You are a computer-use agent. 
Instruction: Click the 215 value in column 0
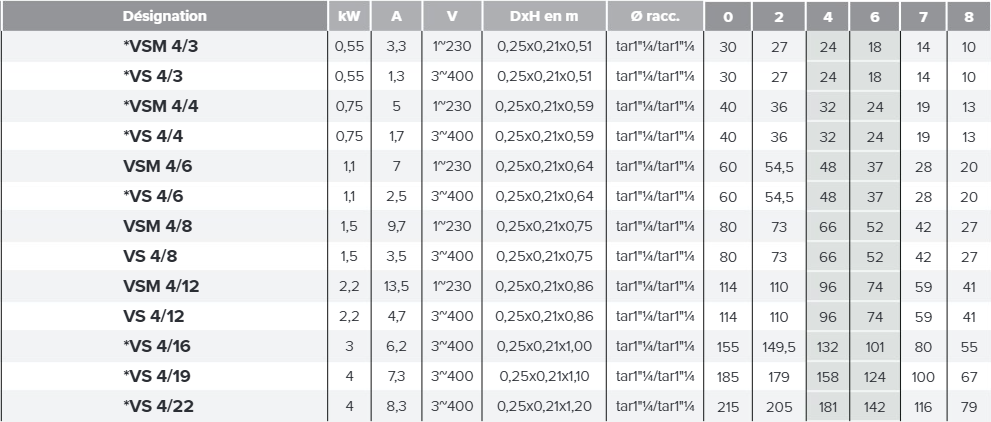pyautogui.click(x=727, y=407)
